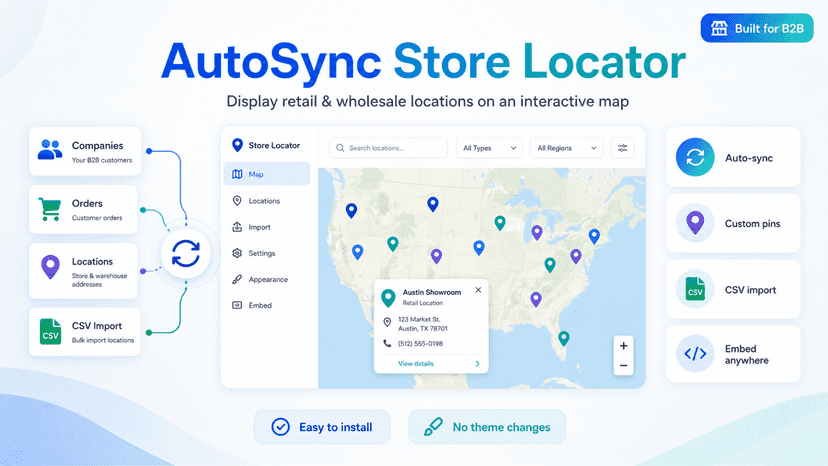
Task: Click the Auto-sync feature icon
Action: click(x=695, y=157)
